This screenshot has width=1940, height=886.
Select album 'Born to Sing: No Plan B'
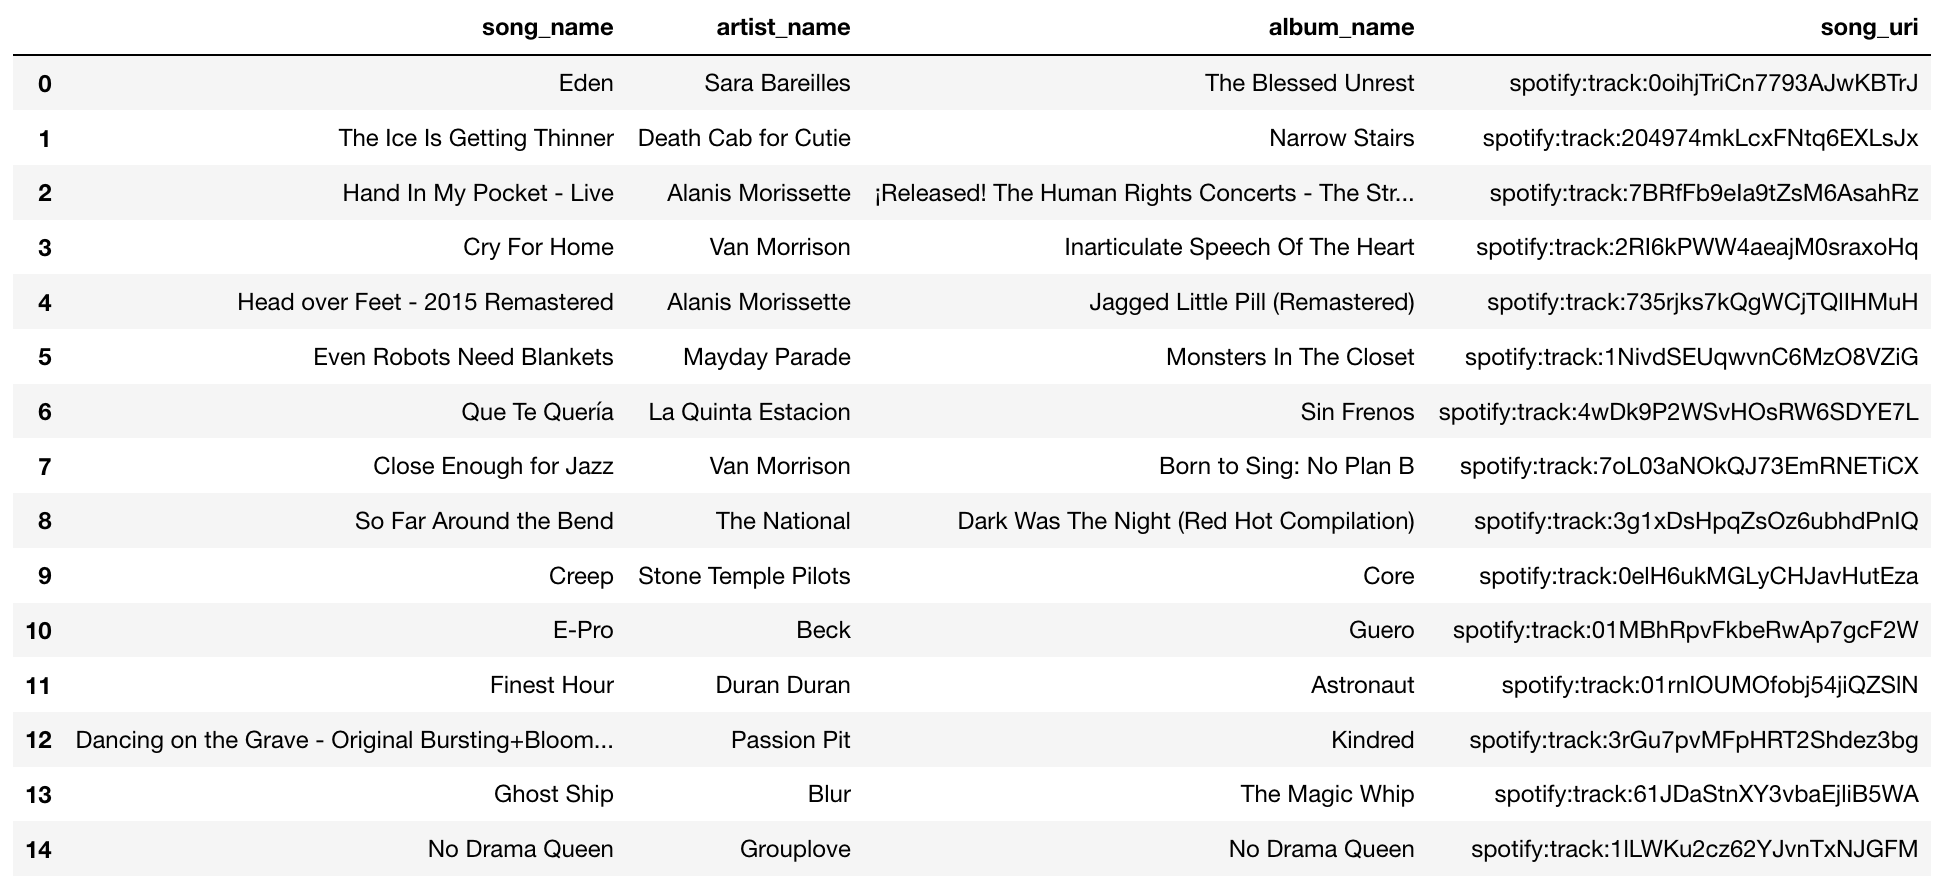click(x=1286, y=466)
